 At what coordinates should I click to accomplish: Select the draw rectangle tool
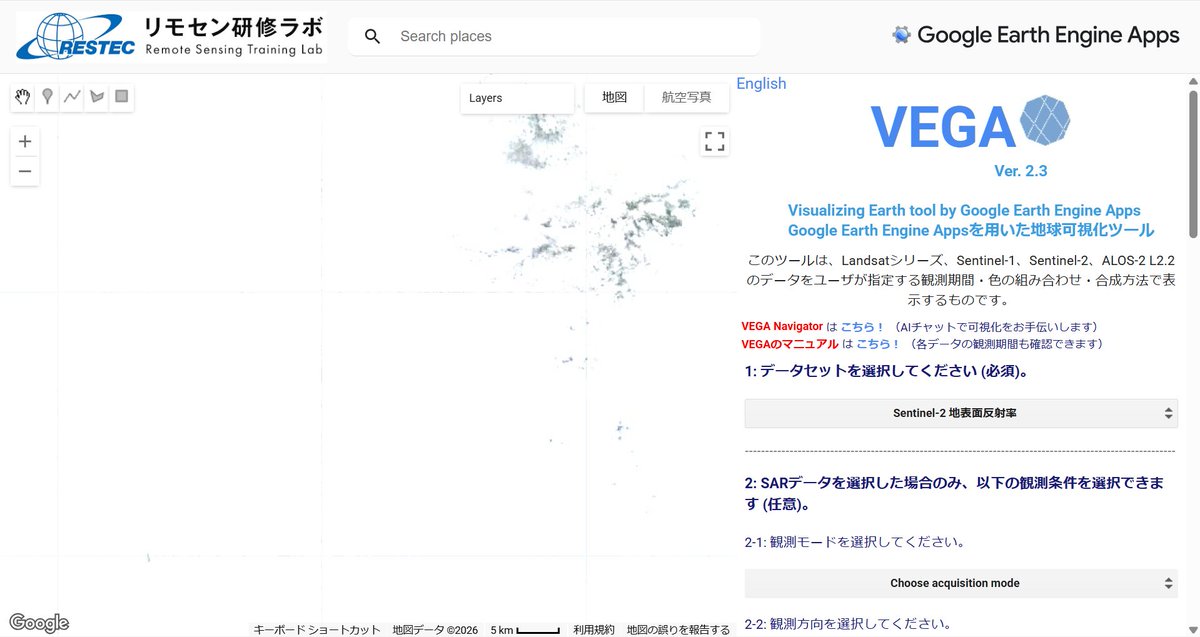pyautogui.click(x=122, y=97)
